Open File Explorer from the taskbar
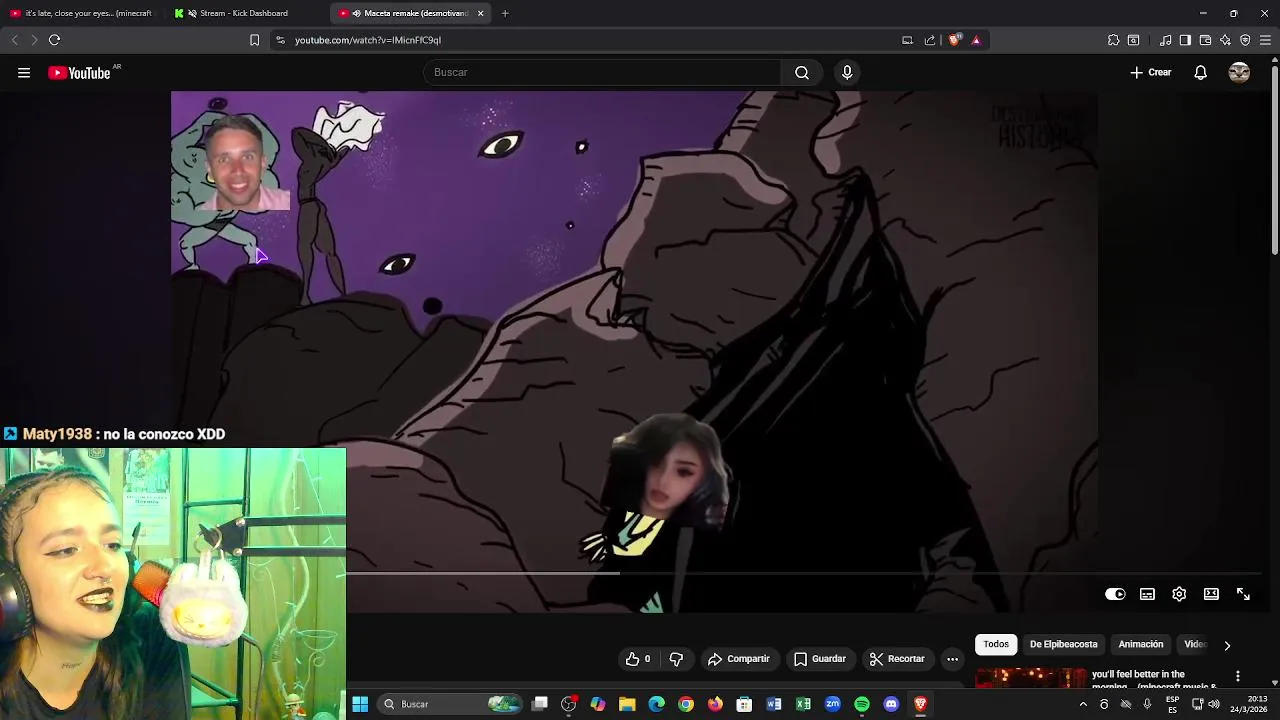The height and width of the screenshot is (720, 1280). 627,704
